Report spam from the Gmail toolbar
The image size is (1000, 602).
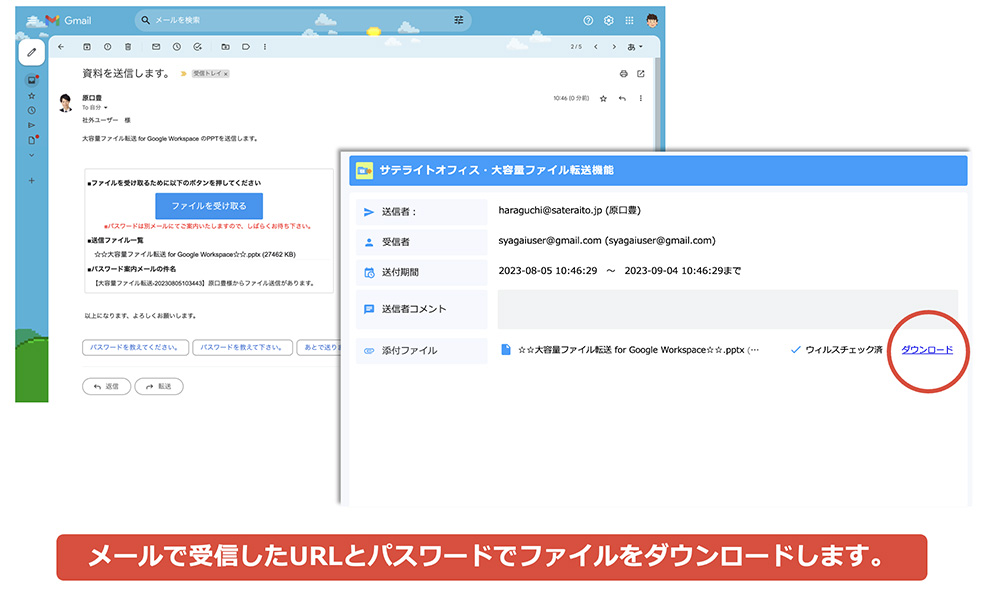click(x=107, y=47)
